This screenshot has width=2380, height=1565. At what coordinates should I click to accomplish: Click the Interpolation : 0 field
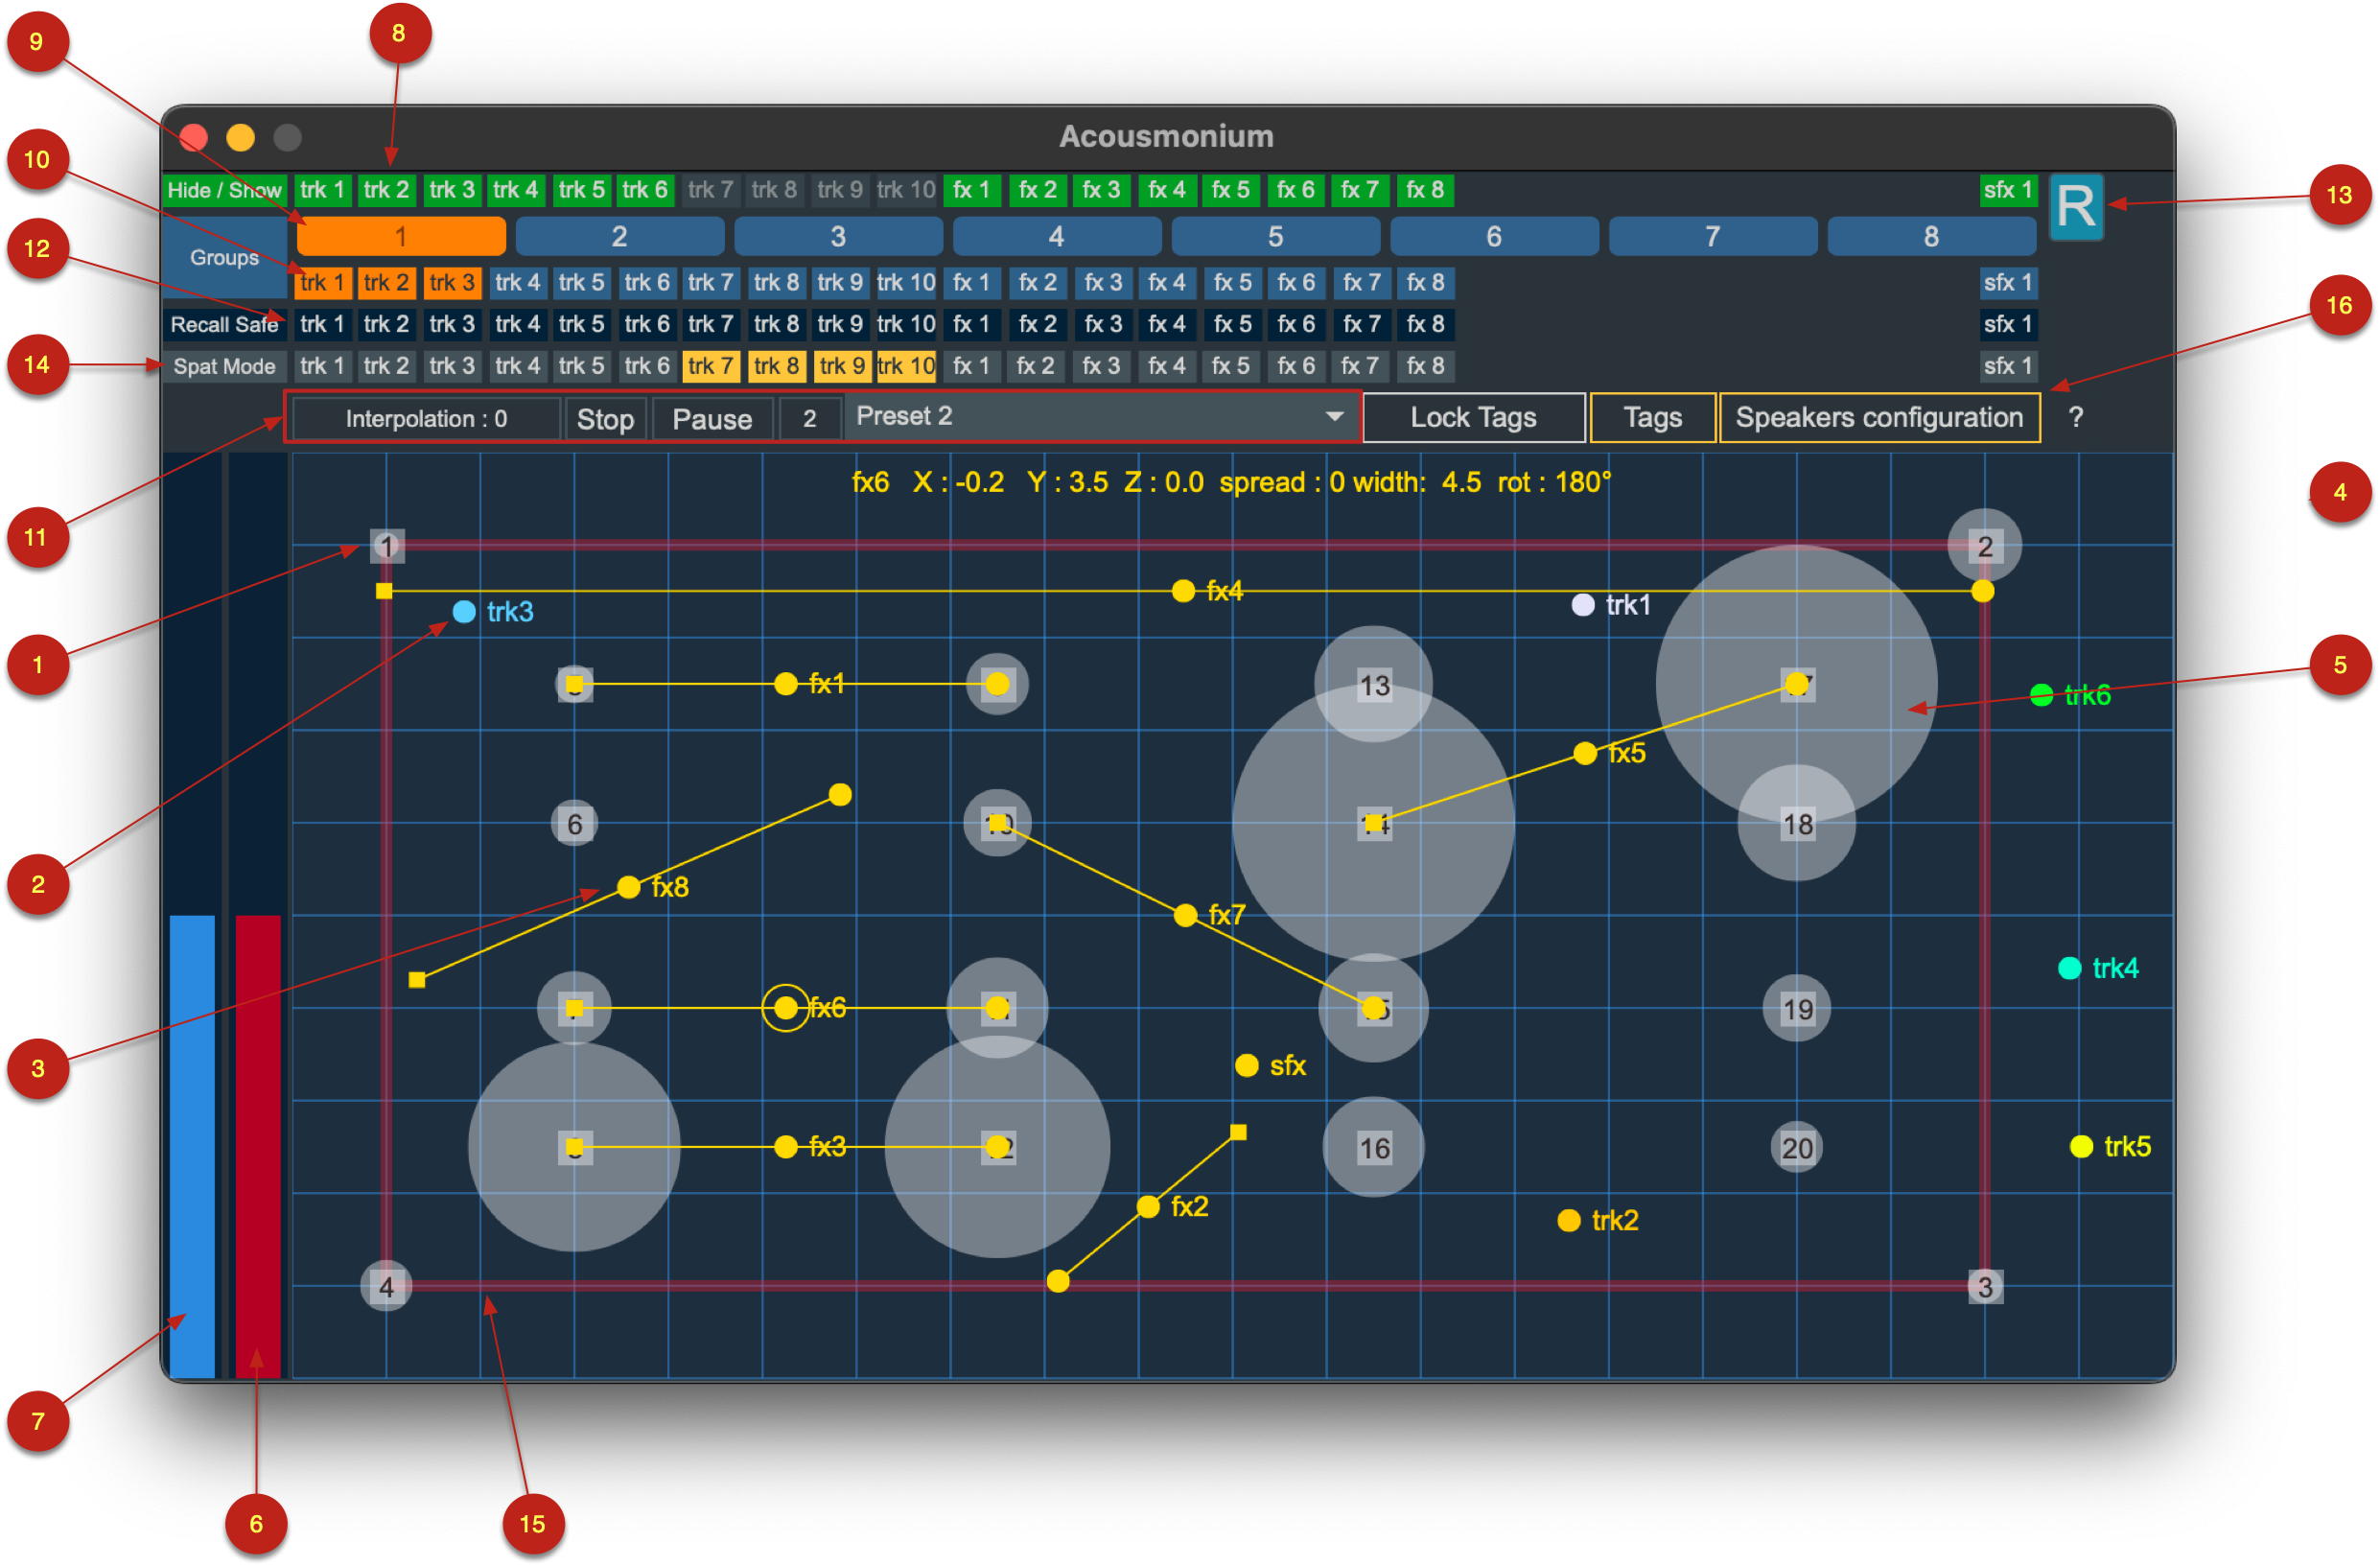426,419
